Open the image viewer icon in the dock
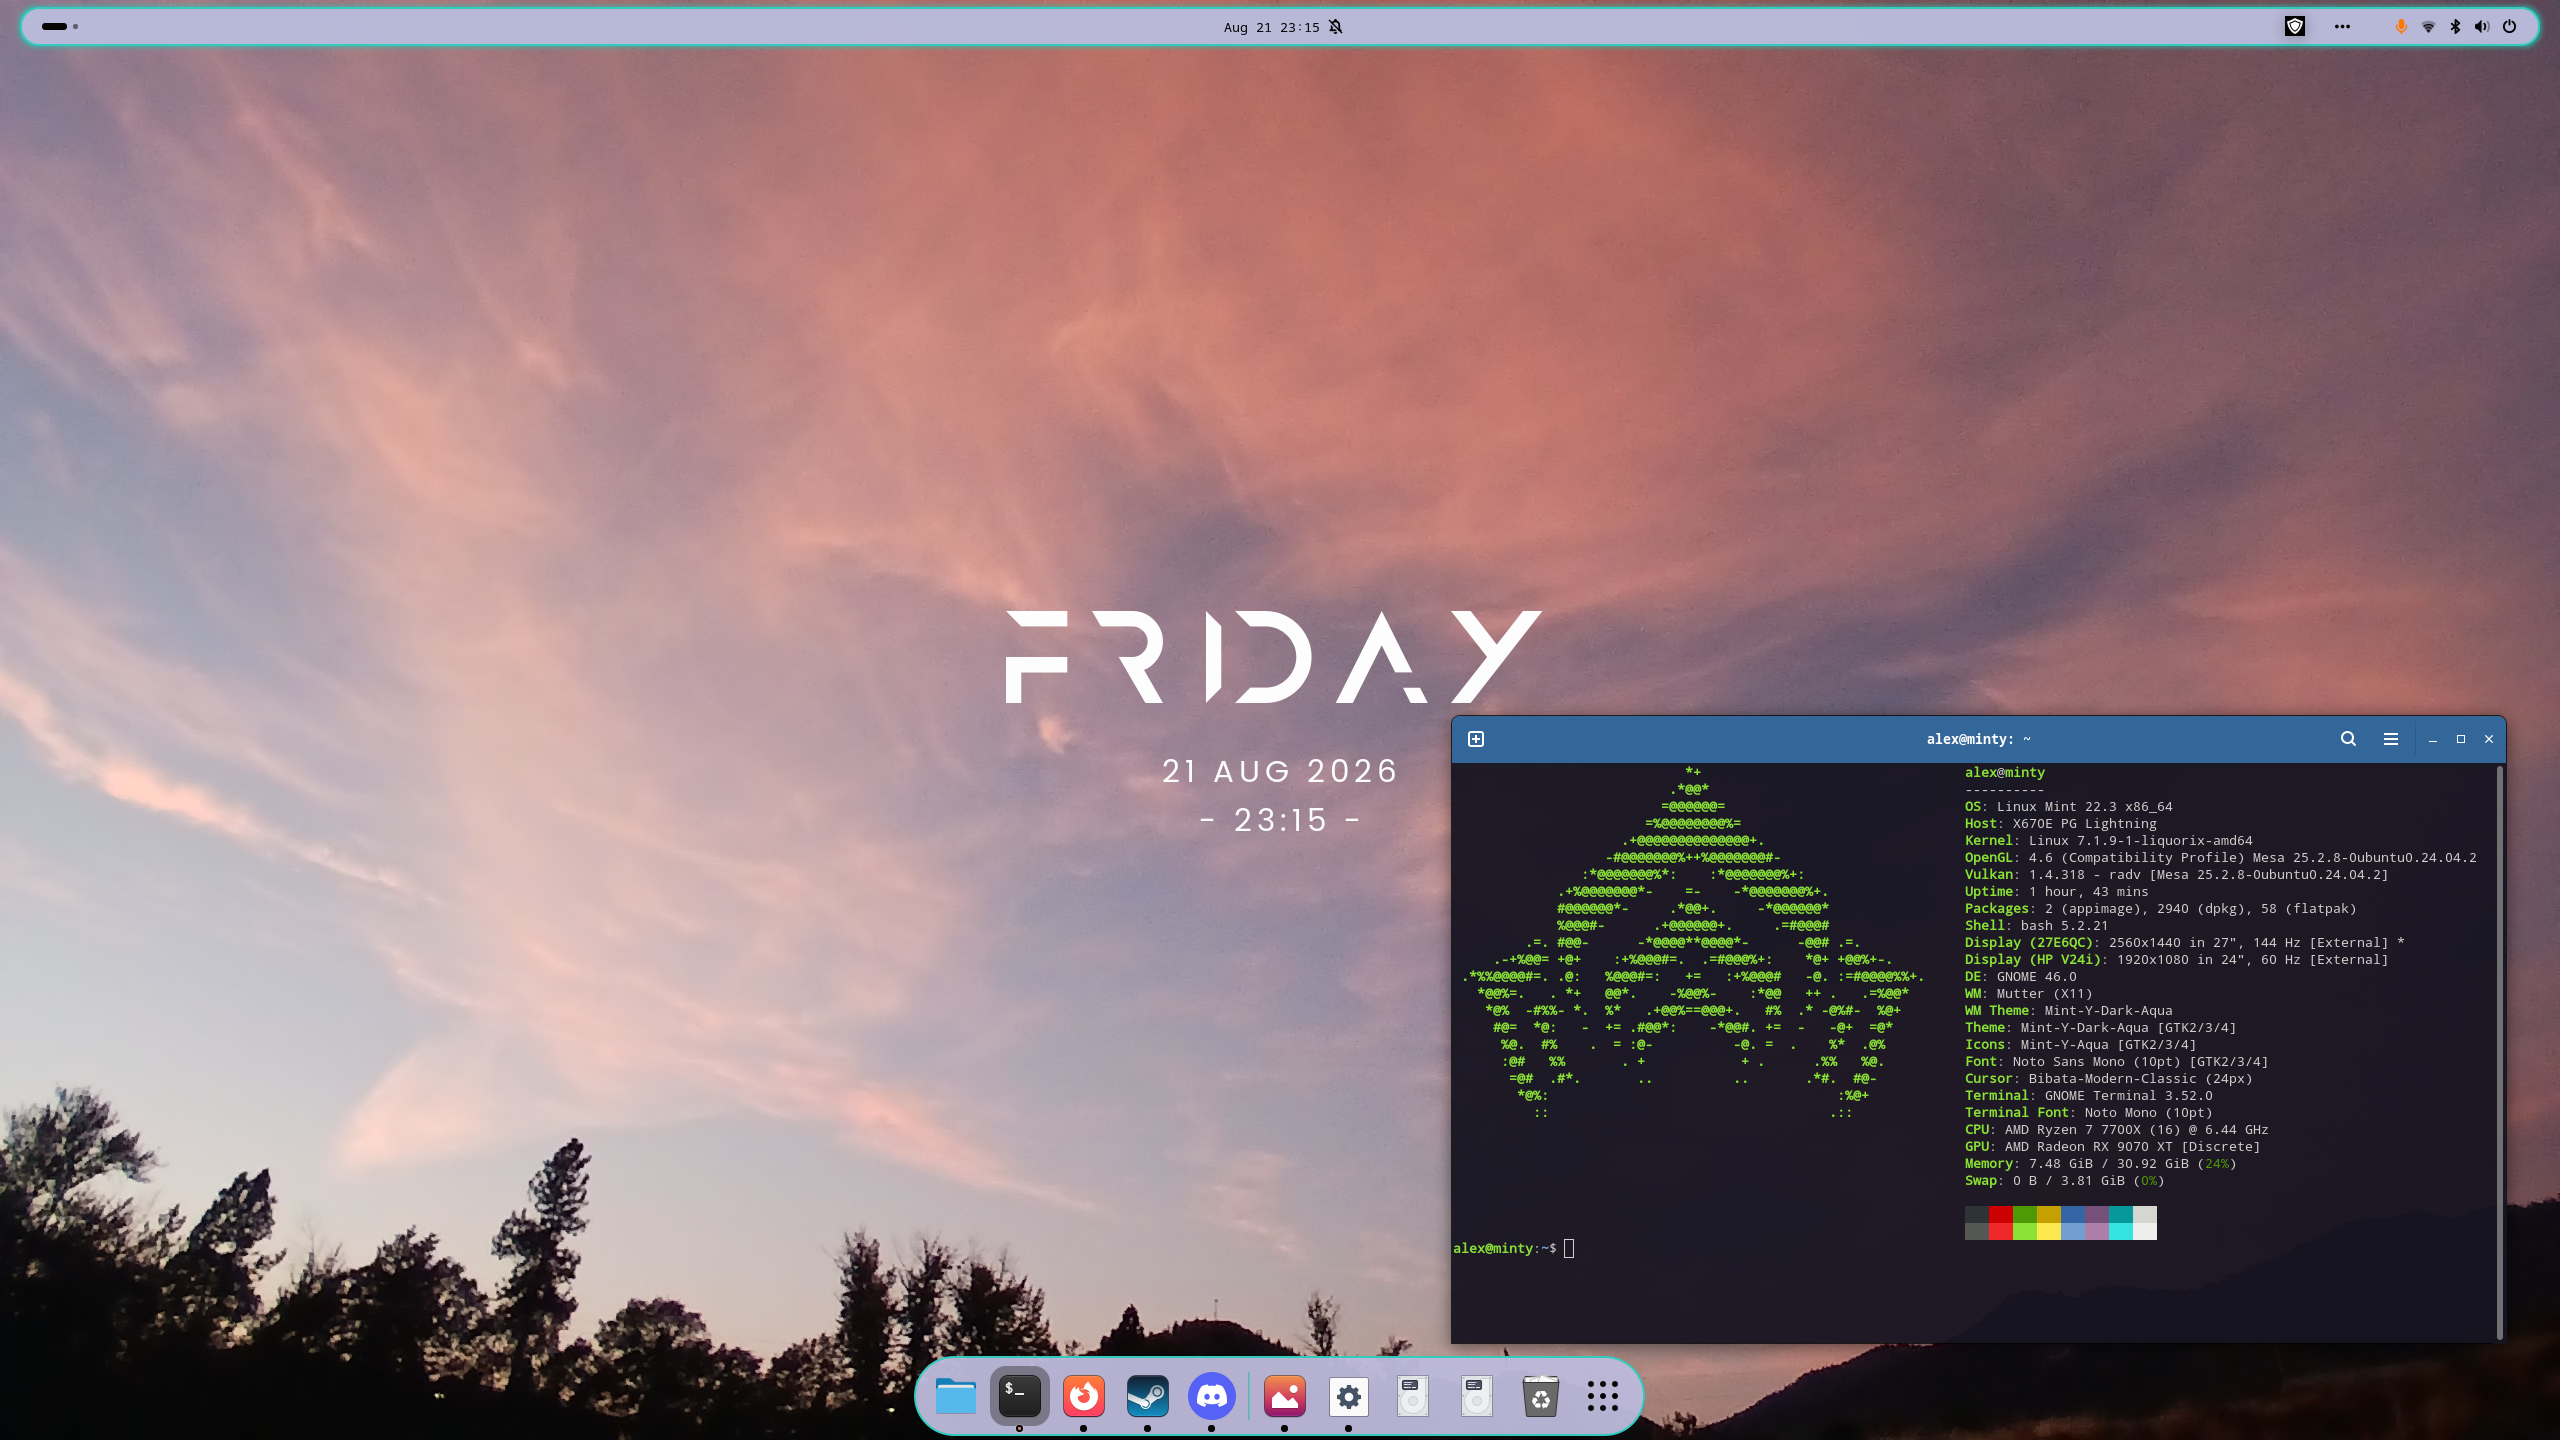This screenshot has height=1440, width=2560. 1285,1396
